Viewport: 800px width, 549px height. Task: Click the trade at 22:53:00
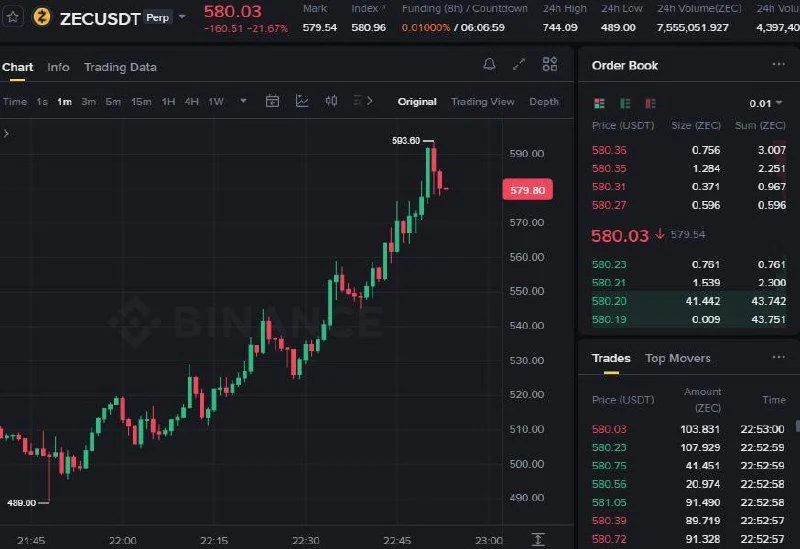click(689, 429)
